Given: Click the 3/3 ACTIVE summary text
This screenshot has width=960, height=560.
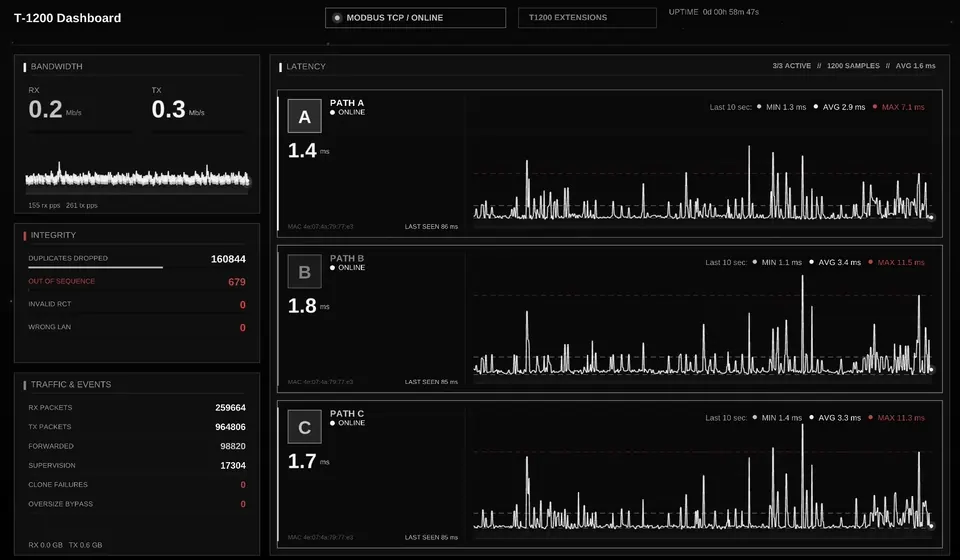Looking at the screenshot, I should click(791, 66).
